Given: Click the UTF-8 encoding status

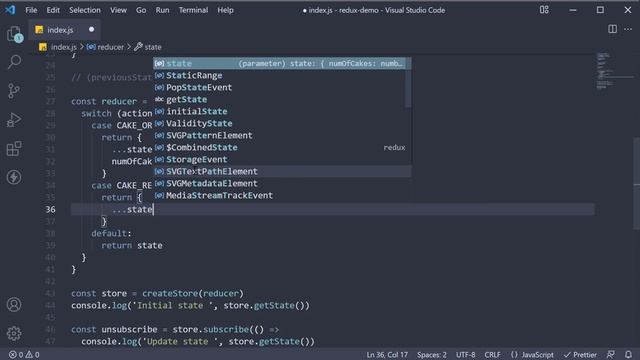Looking at the screenshot, I should coord(466,354).
